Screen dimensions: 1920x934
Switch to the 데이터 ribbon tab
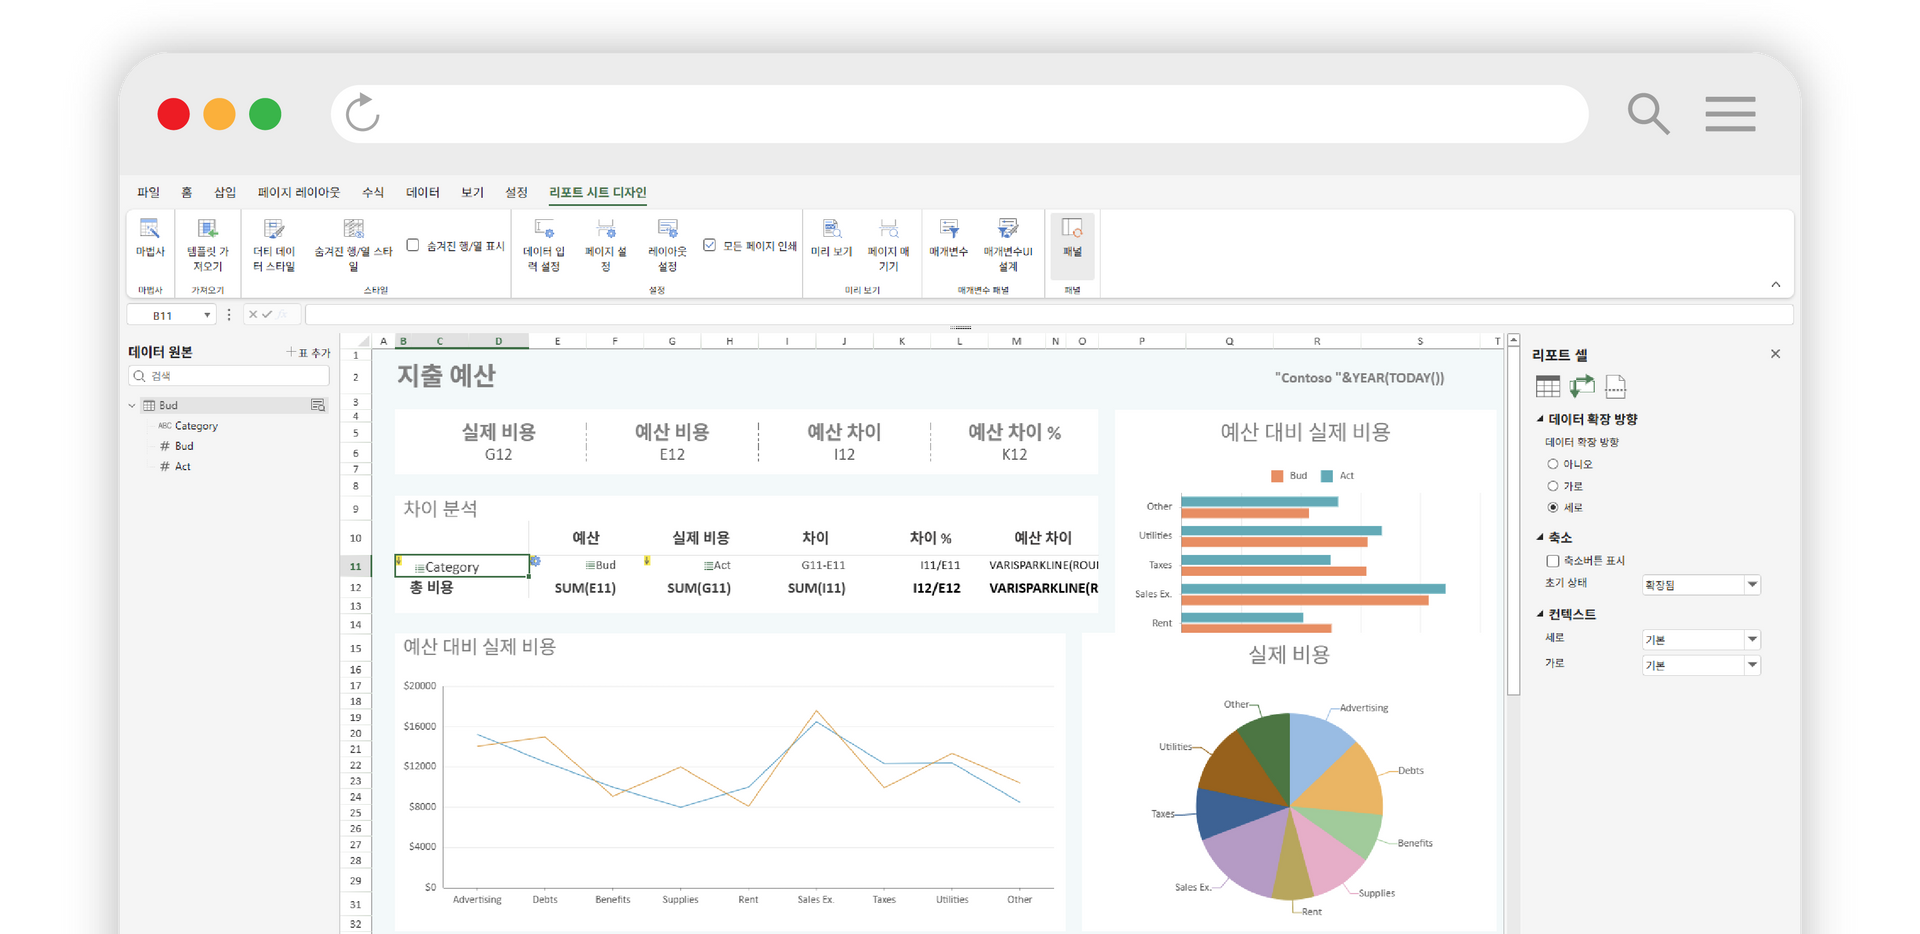pyautogui.click(x=422, y=192)
